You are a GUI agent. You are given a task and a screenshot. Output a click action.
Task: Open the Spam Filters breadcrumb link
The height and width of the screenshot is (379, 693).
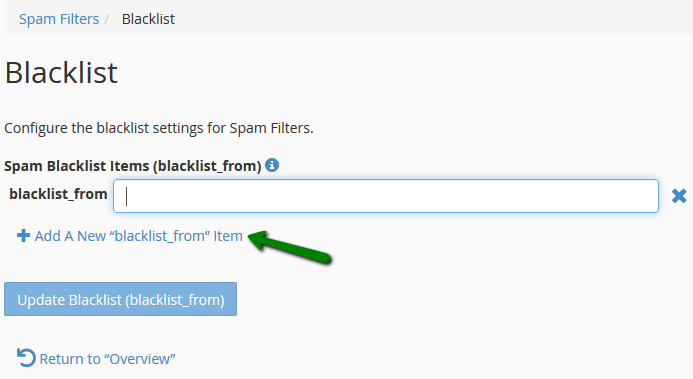59,19
